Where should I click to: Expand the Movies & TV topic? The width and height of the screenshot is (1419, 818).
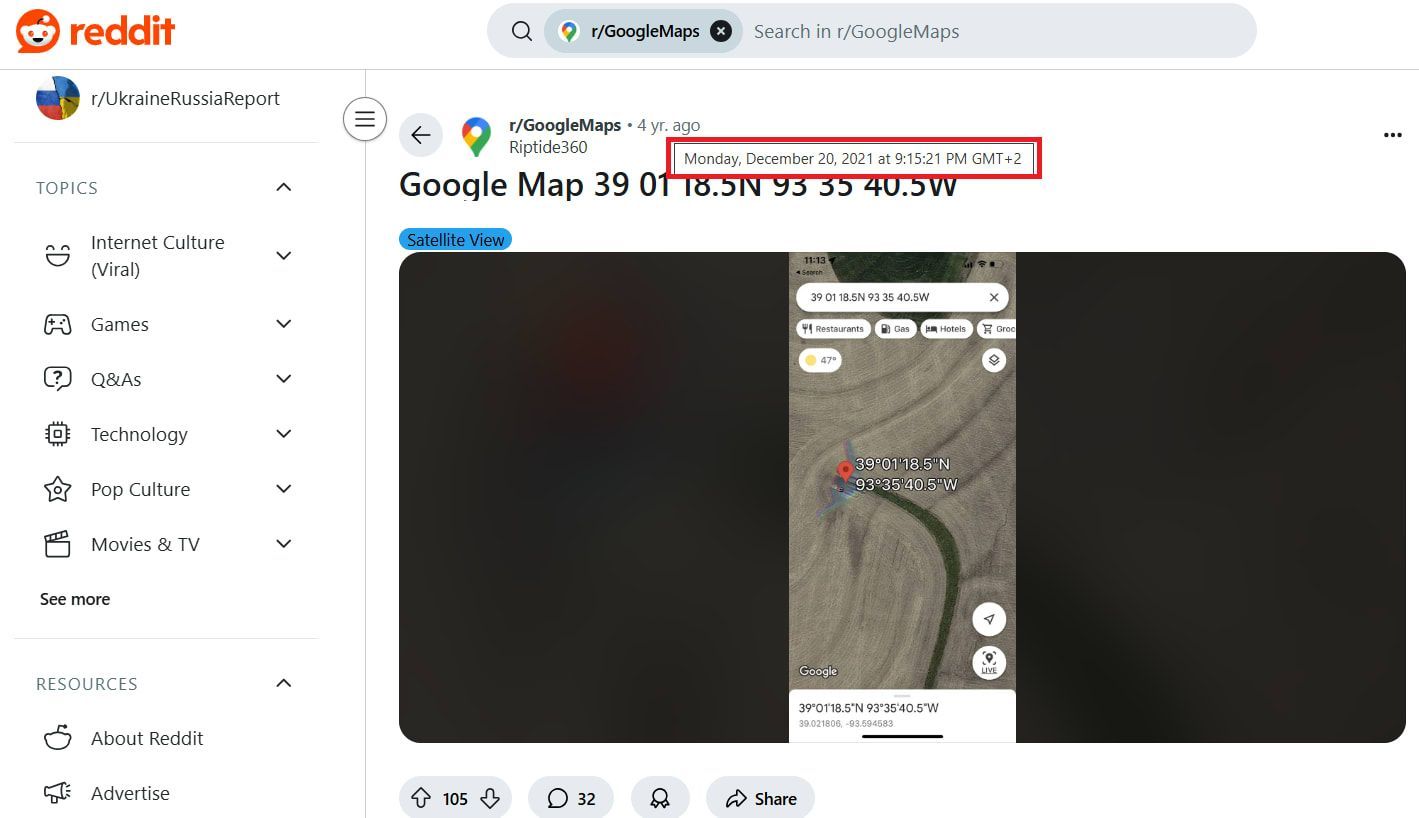coord(284,544)
